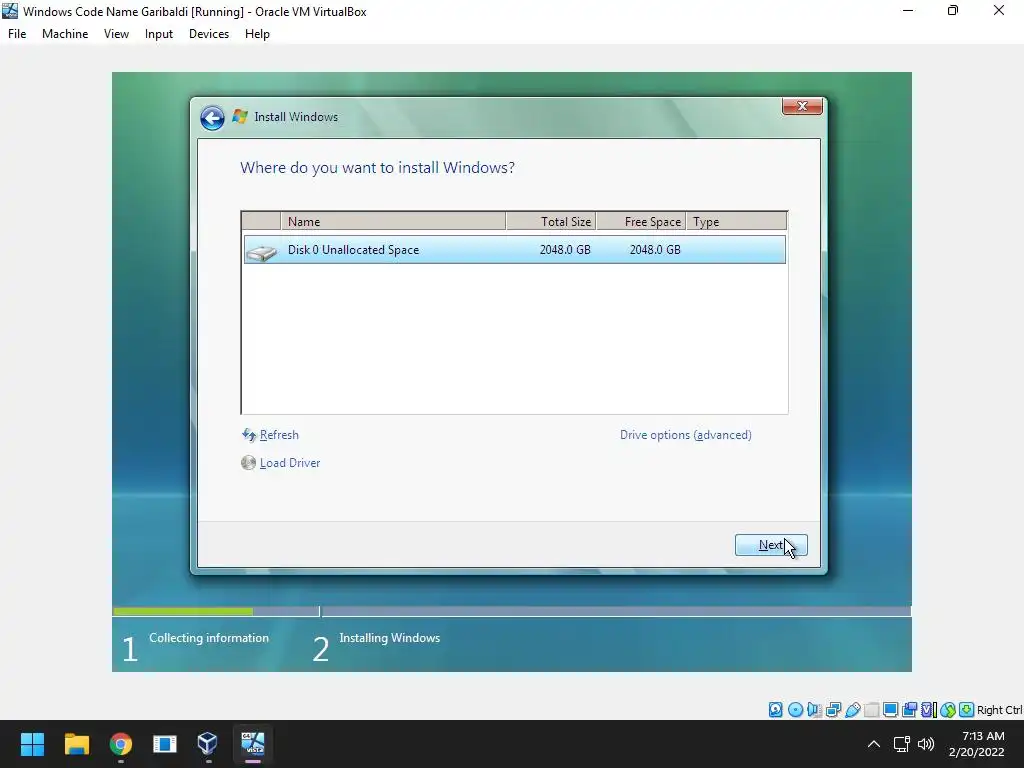
Task: Click the Next button
Action: [771, 545]
